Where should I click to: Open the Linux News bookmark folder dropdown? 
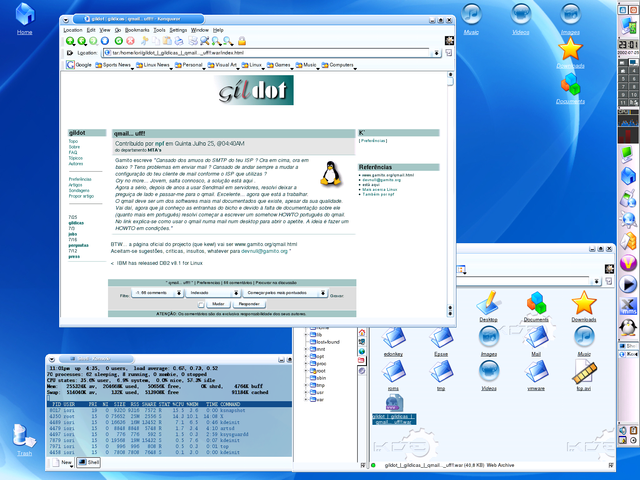point(153,65)
